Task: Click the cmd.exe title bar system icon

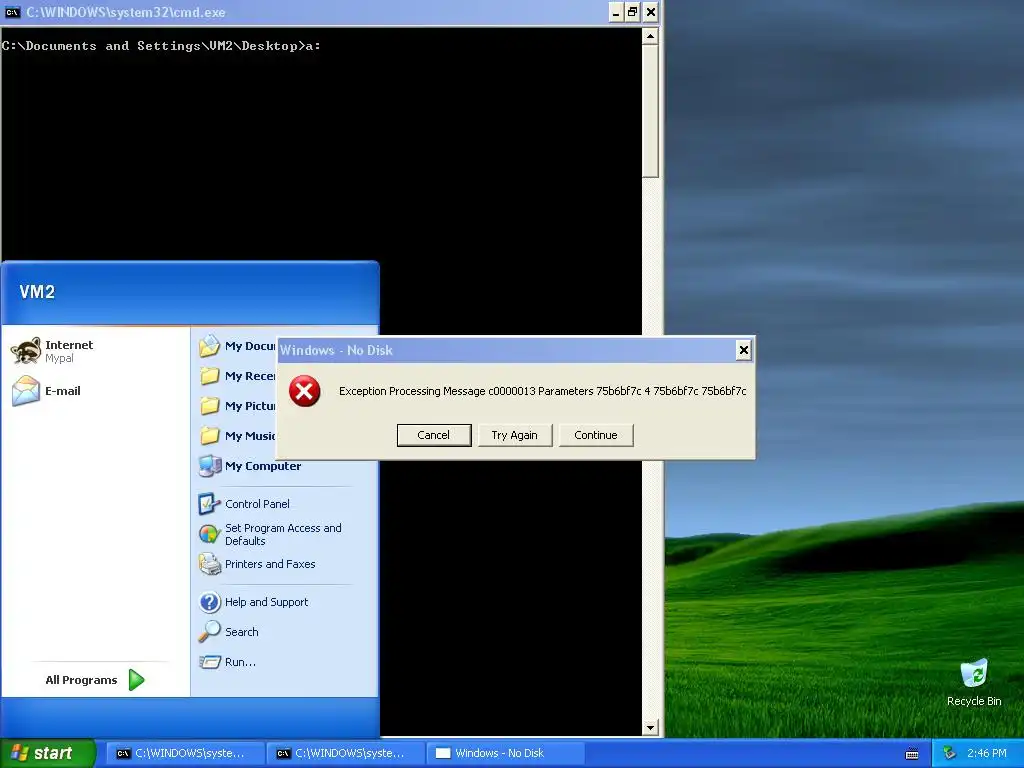Action: [x=12, y=12]
